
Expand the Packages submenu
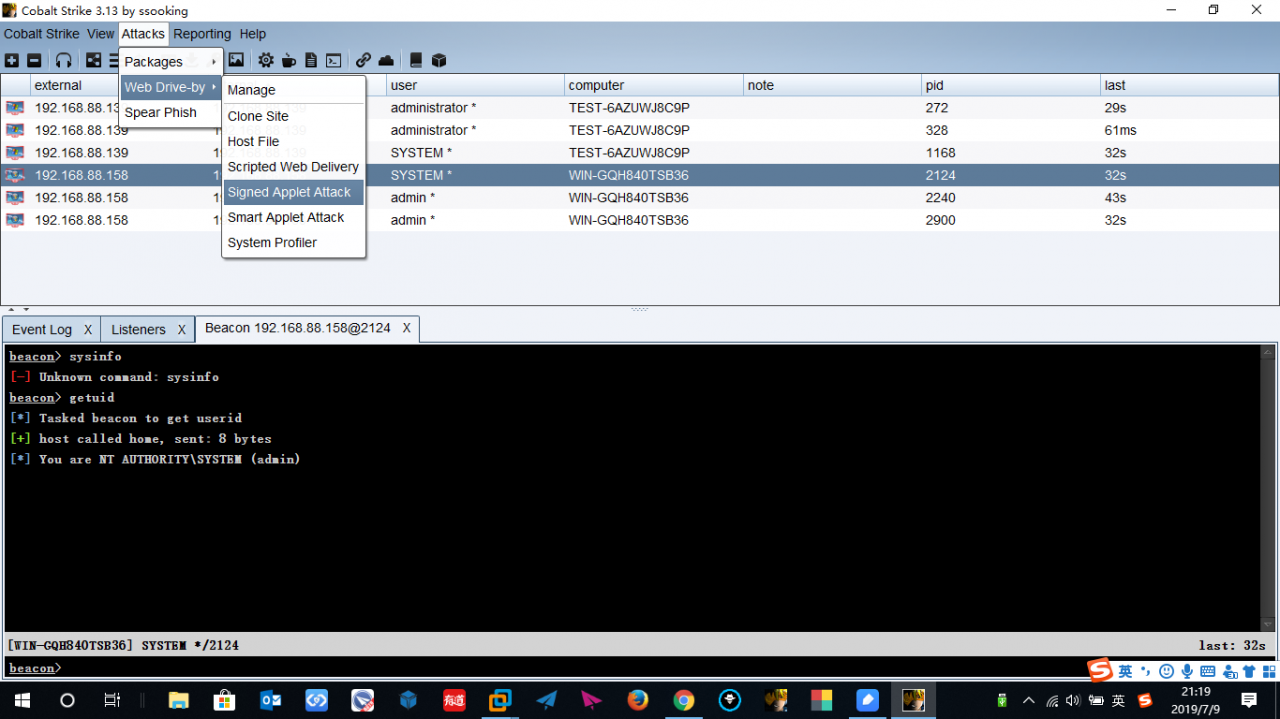tap(170, 62)
